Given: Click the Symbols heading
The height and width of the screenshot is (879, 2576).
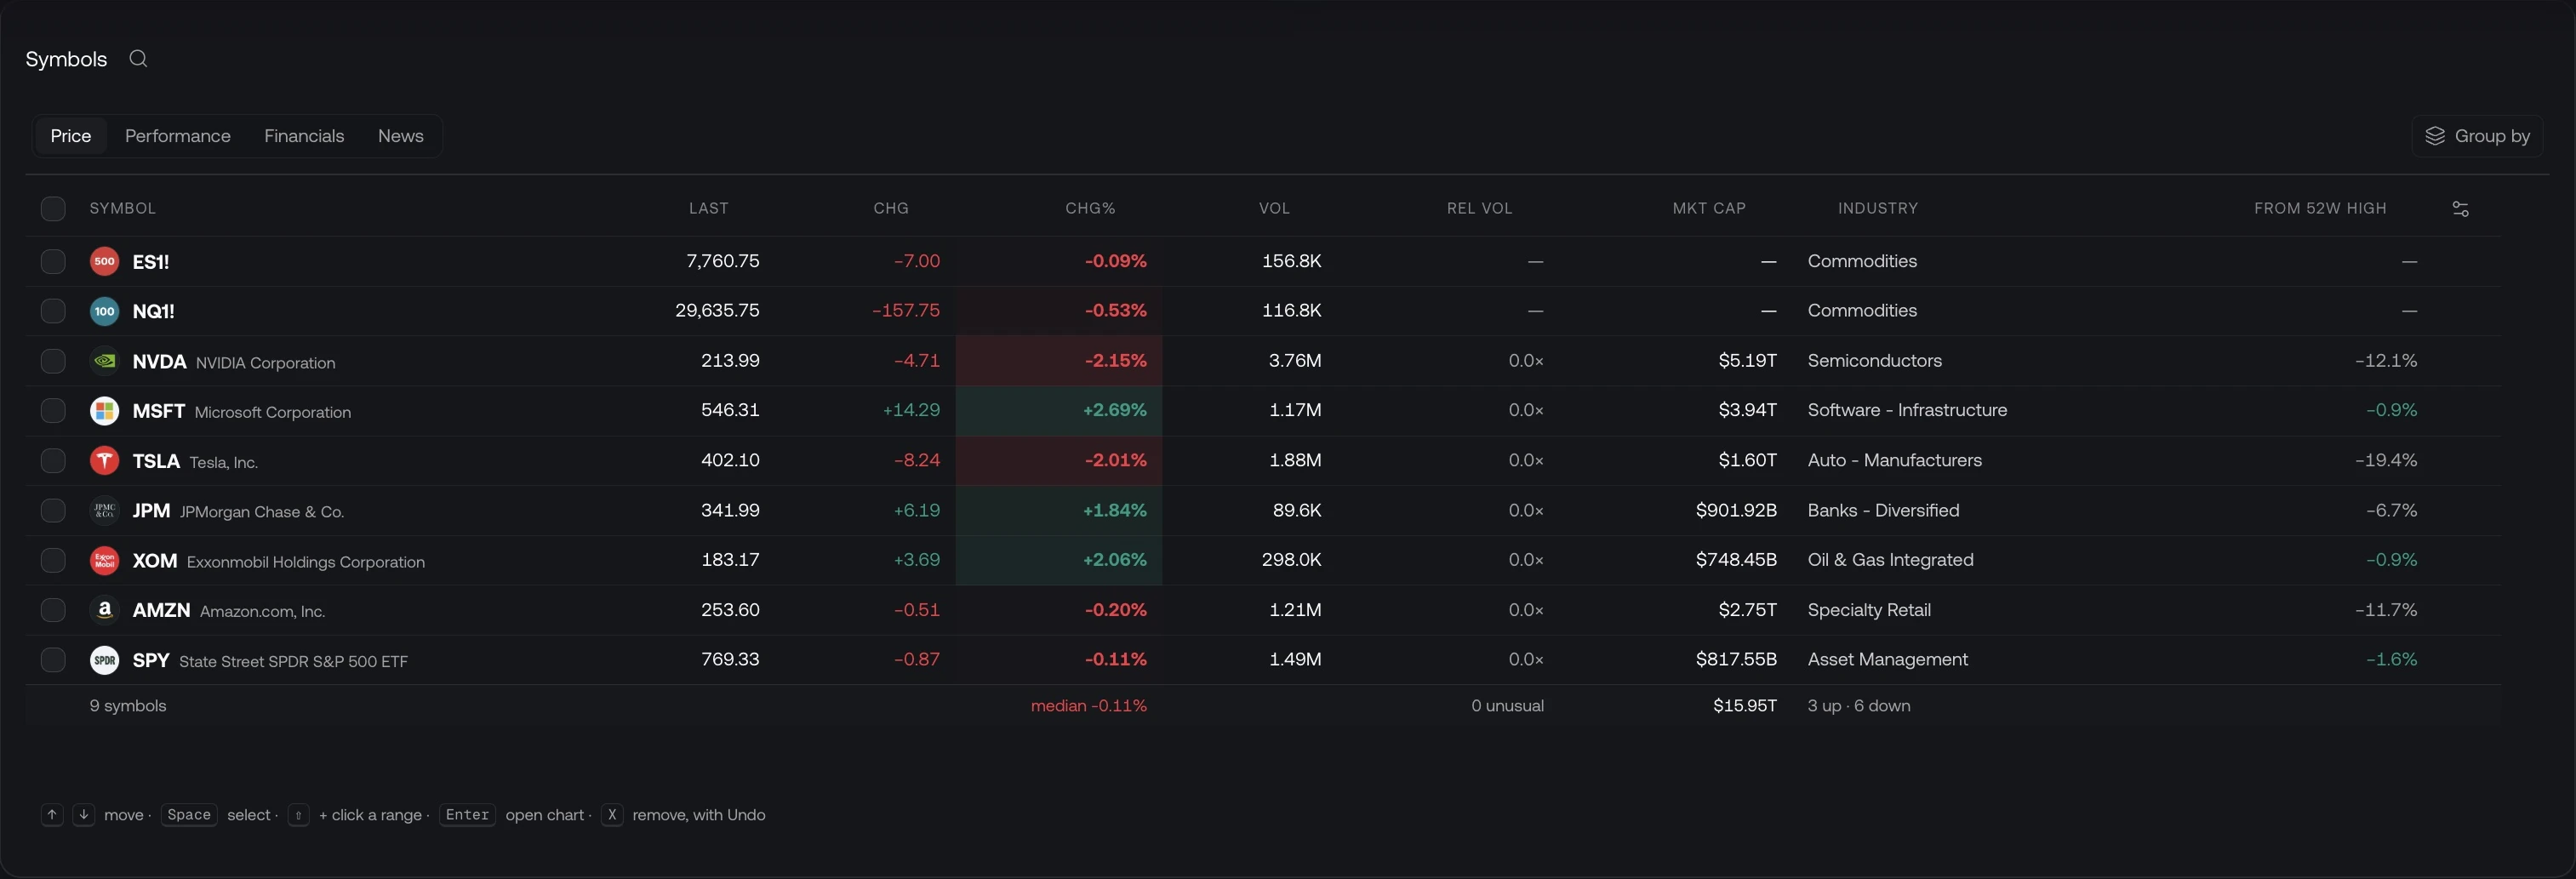Looking at the screenshot, I should pyautogui.click(x=66, y=59).
